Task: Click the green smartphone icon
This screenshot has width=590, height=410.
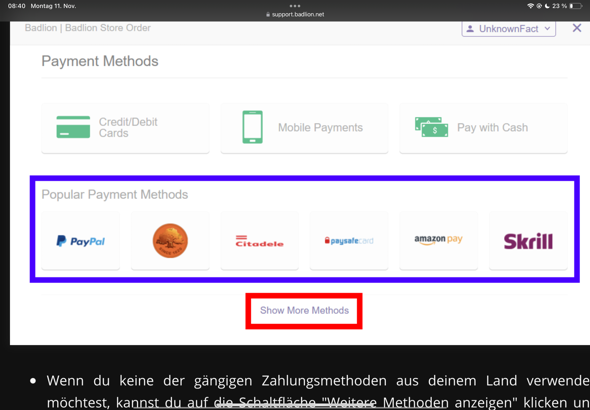Action: 252,127
